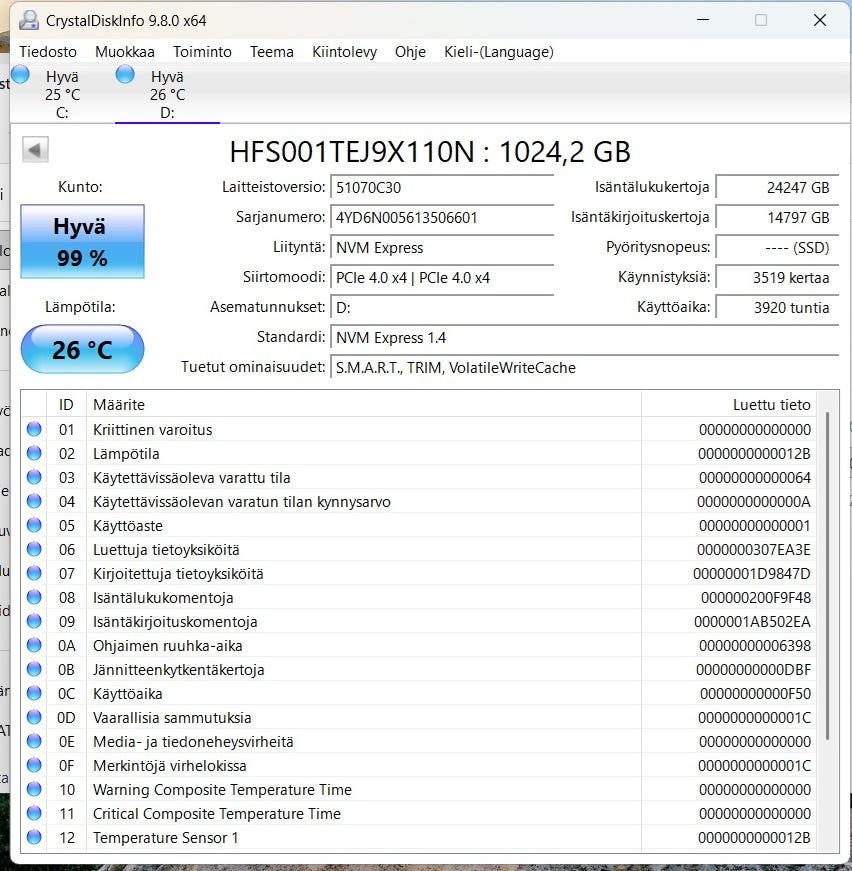Minimize the CrystalDiskInfo window
Viewport: 852px width, 871px height.
(x=703, y=20)
